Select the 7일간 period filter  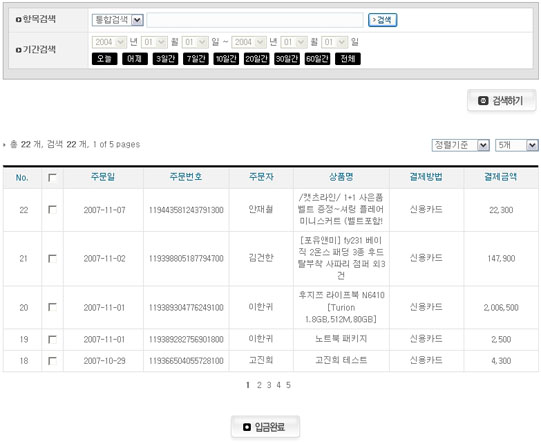[196, 59]
